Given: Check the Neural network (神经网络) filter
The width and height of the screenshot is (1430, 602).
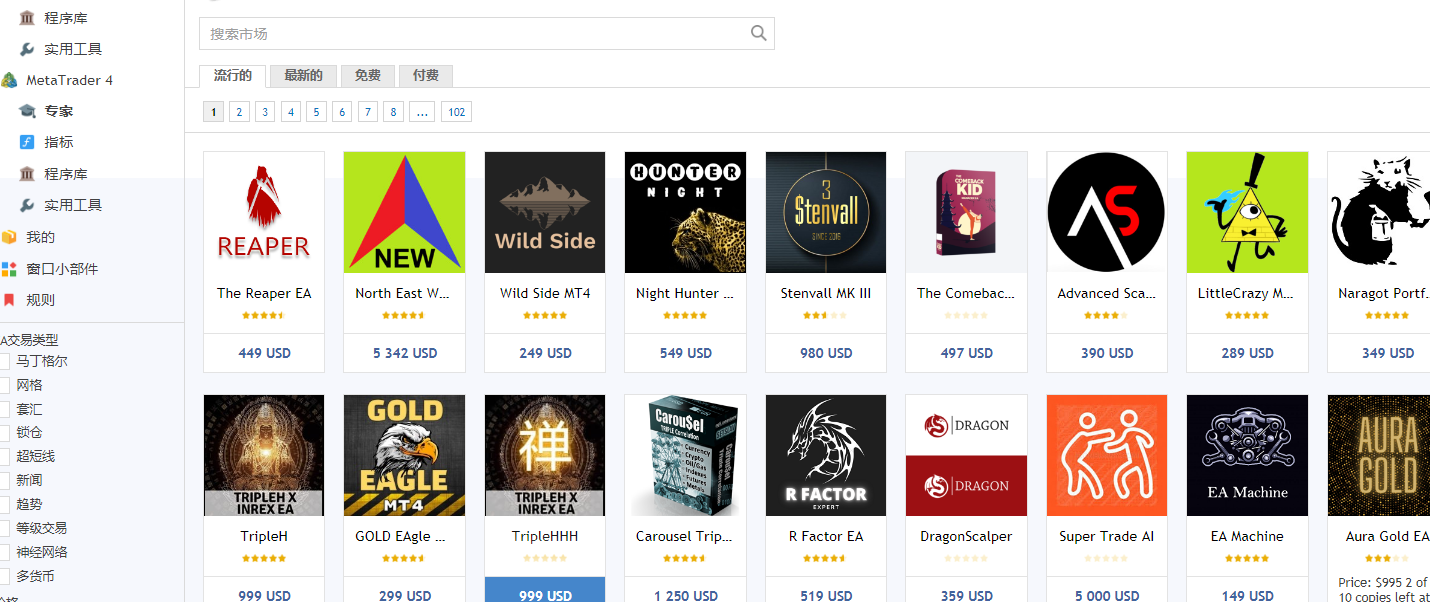Looking at the screenshot, I should pyautogui.click(x=5, y=552).
